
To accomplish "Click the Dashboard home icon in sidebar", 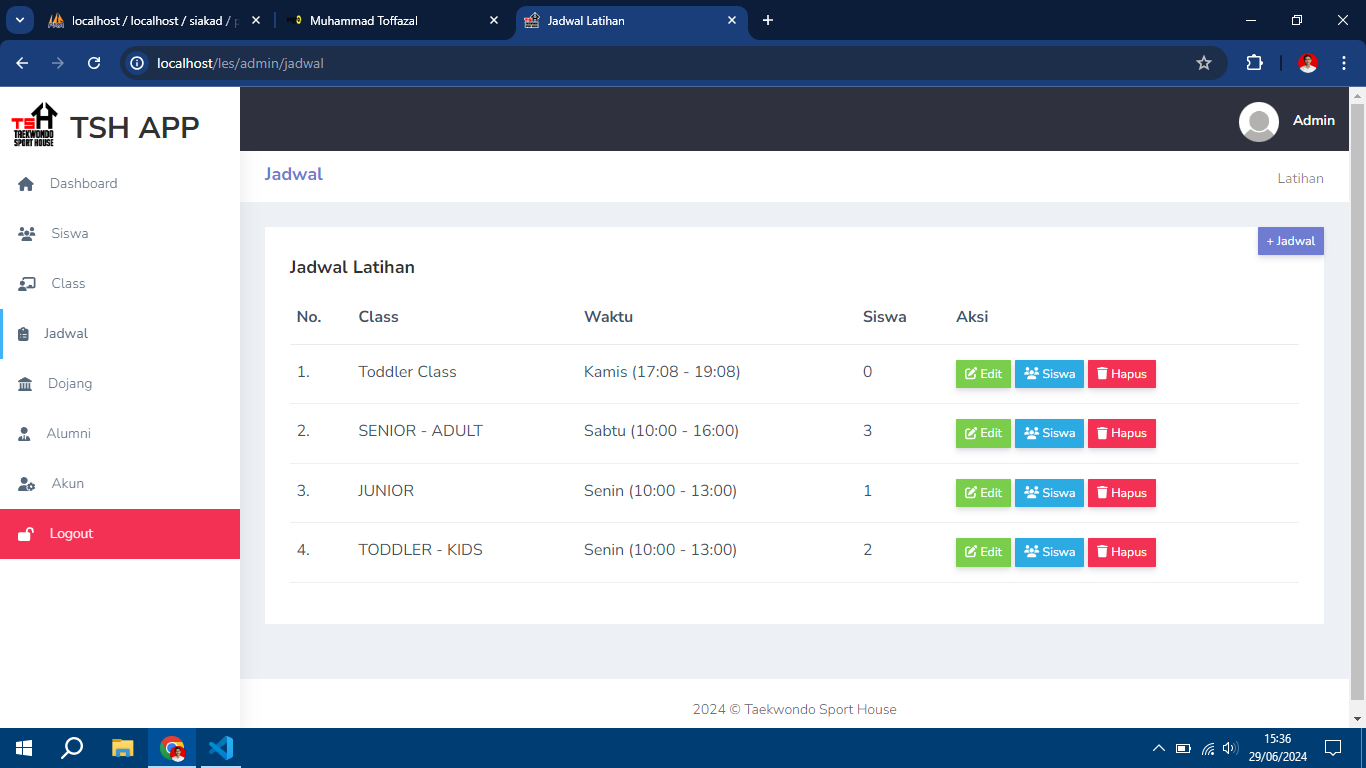I will (26, 184).
